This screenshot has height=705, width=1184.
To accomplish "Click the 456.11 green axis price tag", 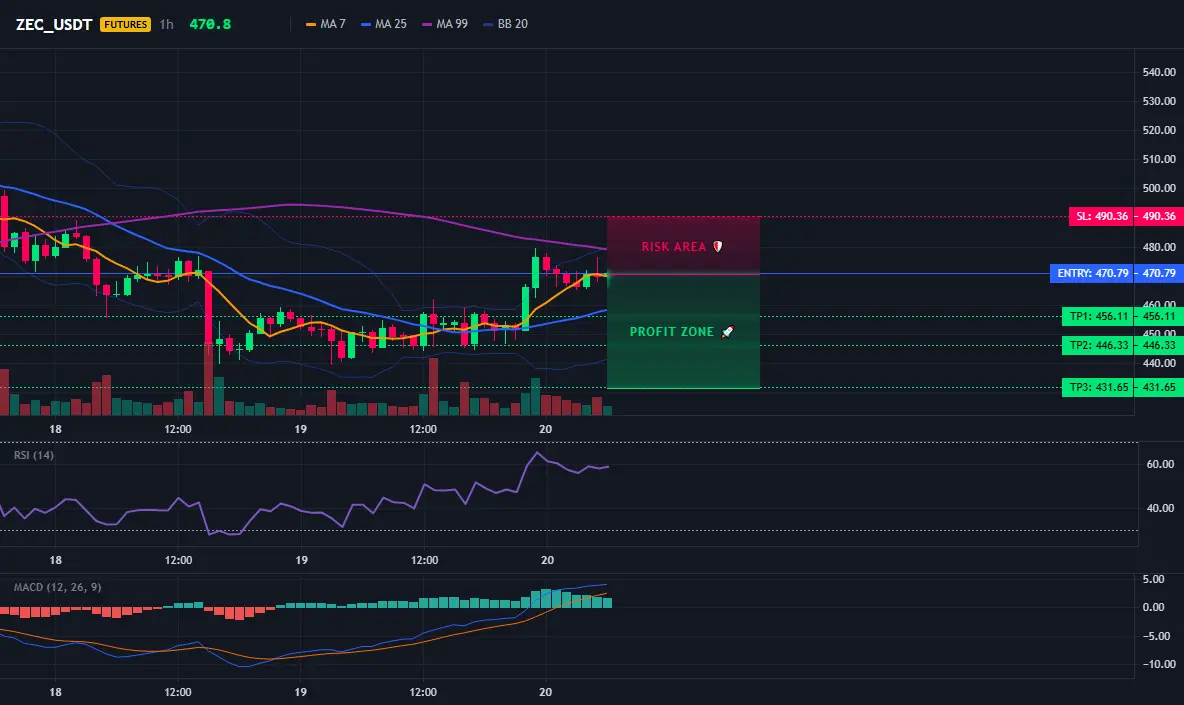I will click(1159, 316).
